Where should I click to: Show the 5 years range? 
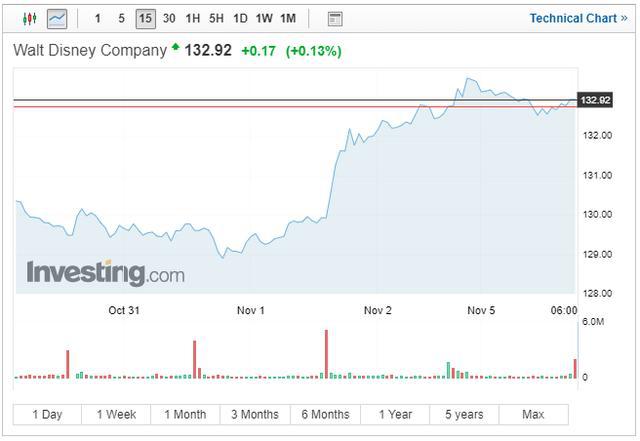(464, 414)
